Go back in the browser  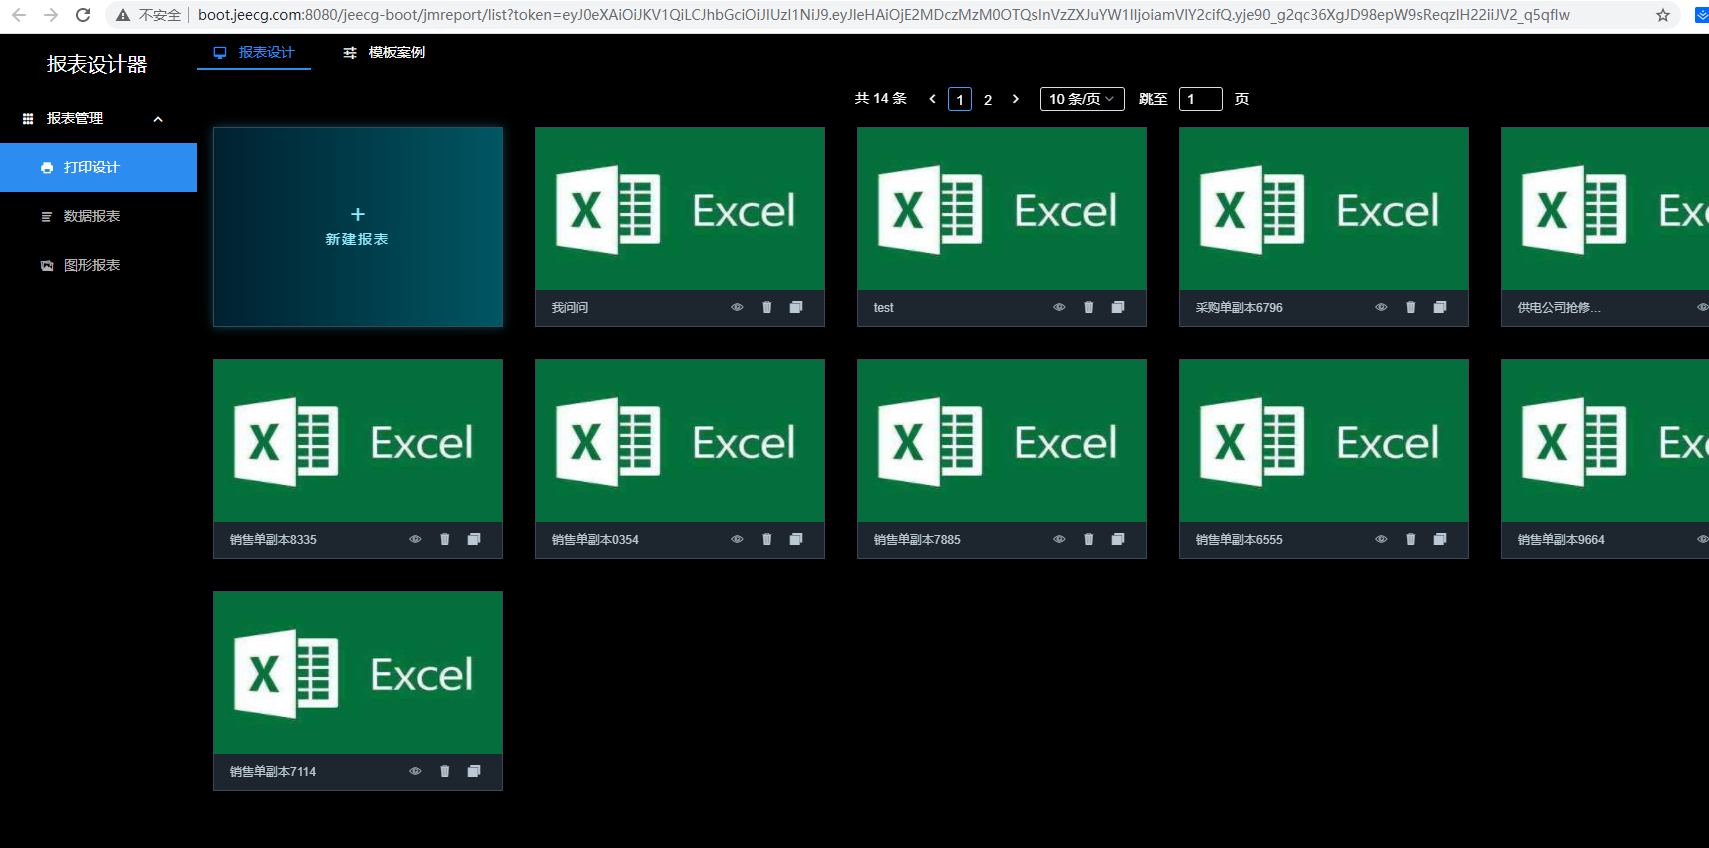[x=19, y=15]
